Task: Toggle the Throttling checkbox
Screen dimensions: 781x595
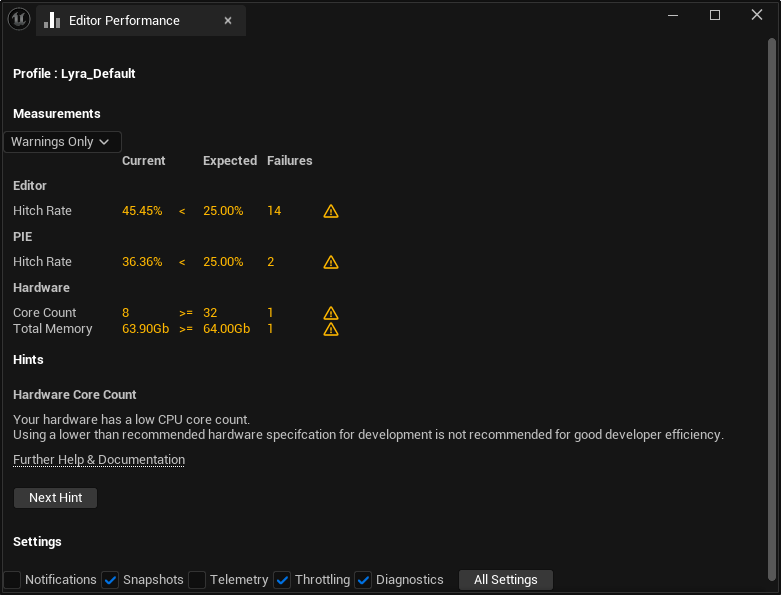Action: pyautogui.click(x=282, y=580)
